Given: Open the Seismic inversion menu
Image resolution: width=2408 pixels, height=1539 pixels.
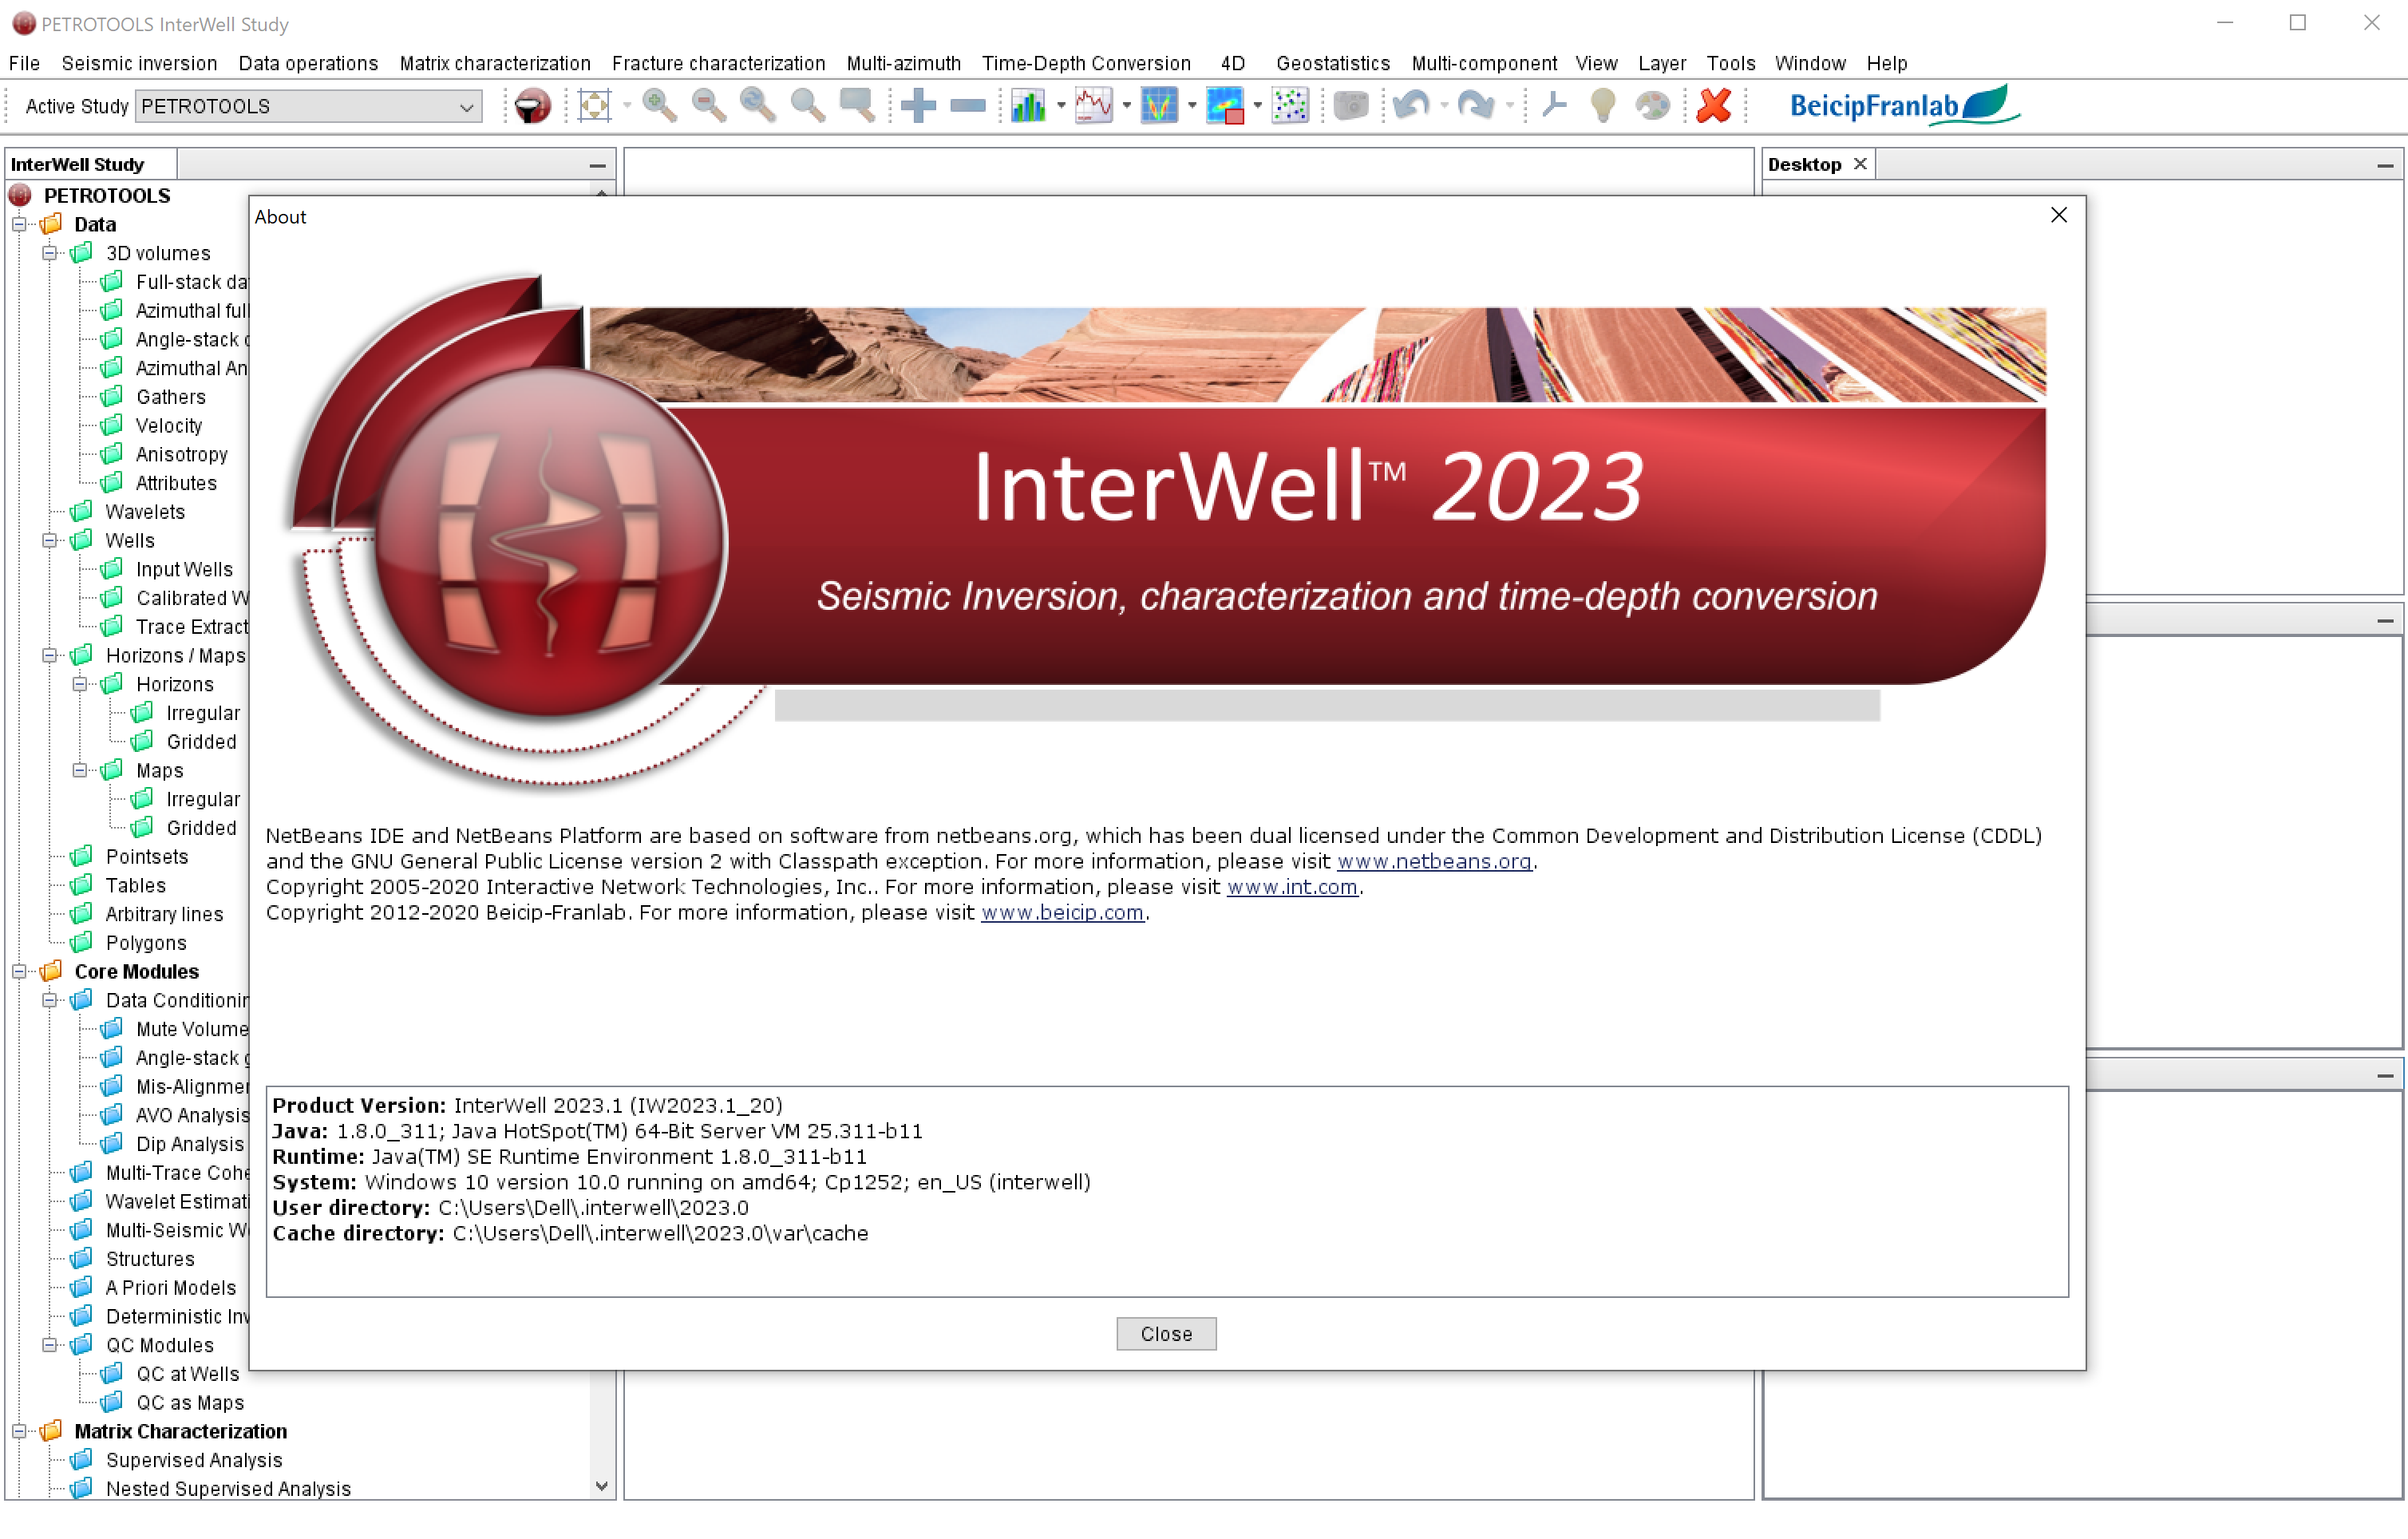Looking at the screenshot, I should tap(139, 63).
